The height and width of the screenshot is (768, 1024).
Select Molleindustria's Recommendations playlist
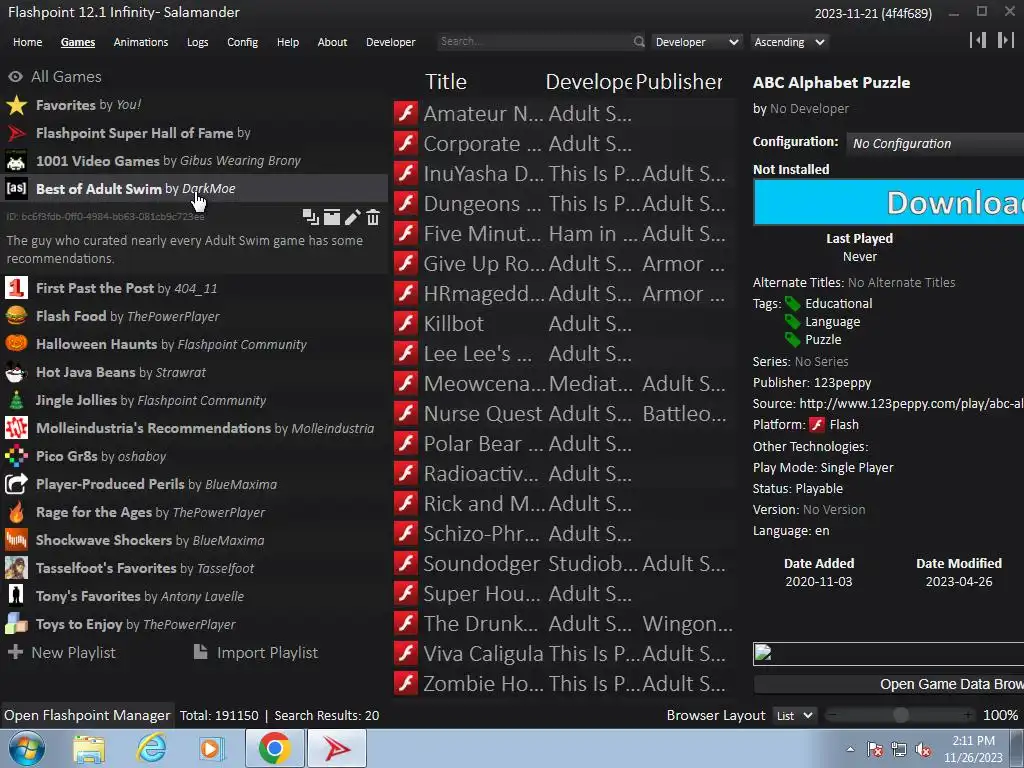point(195,428)
